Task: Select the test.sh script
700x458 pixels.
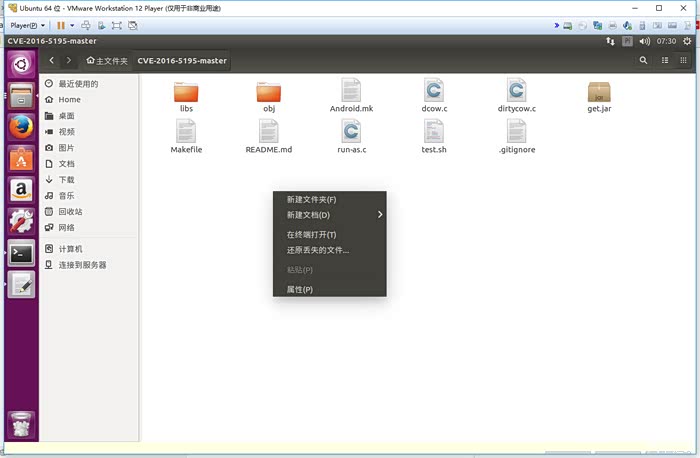Action: 434,137
